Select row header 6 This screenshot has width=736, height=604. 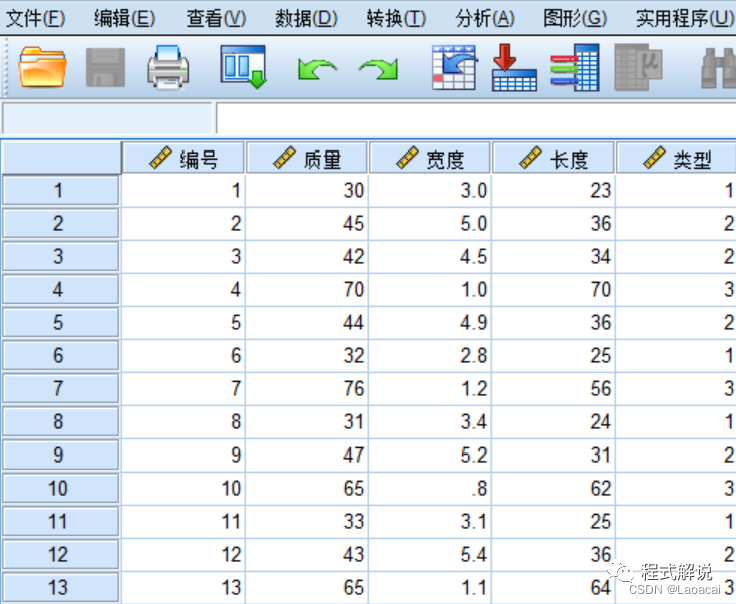coord(61,356)
